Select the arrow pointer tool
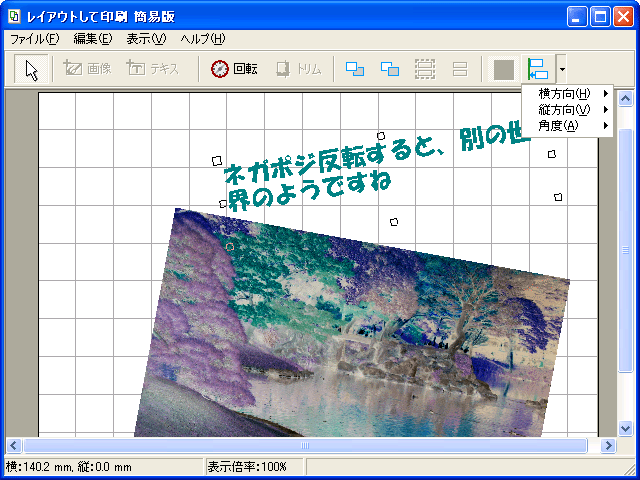 point(31,69)
